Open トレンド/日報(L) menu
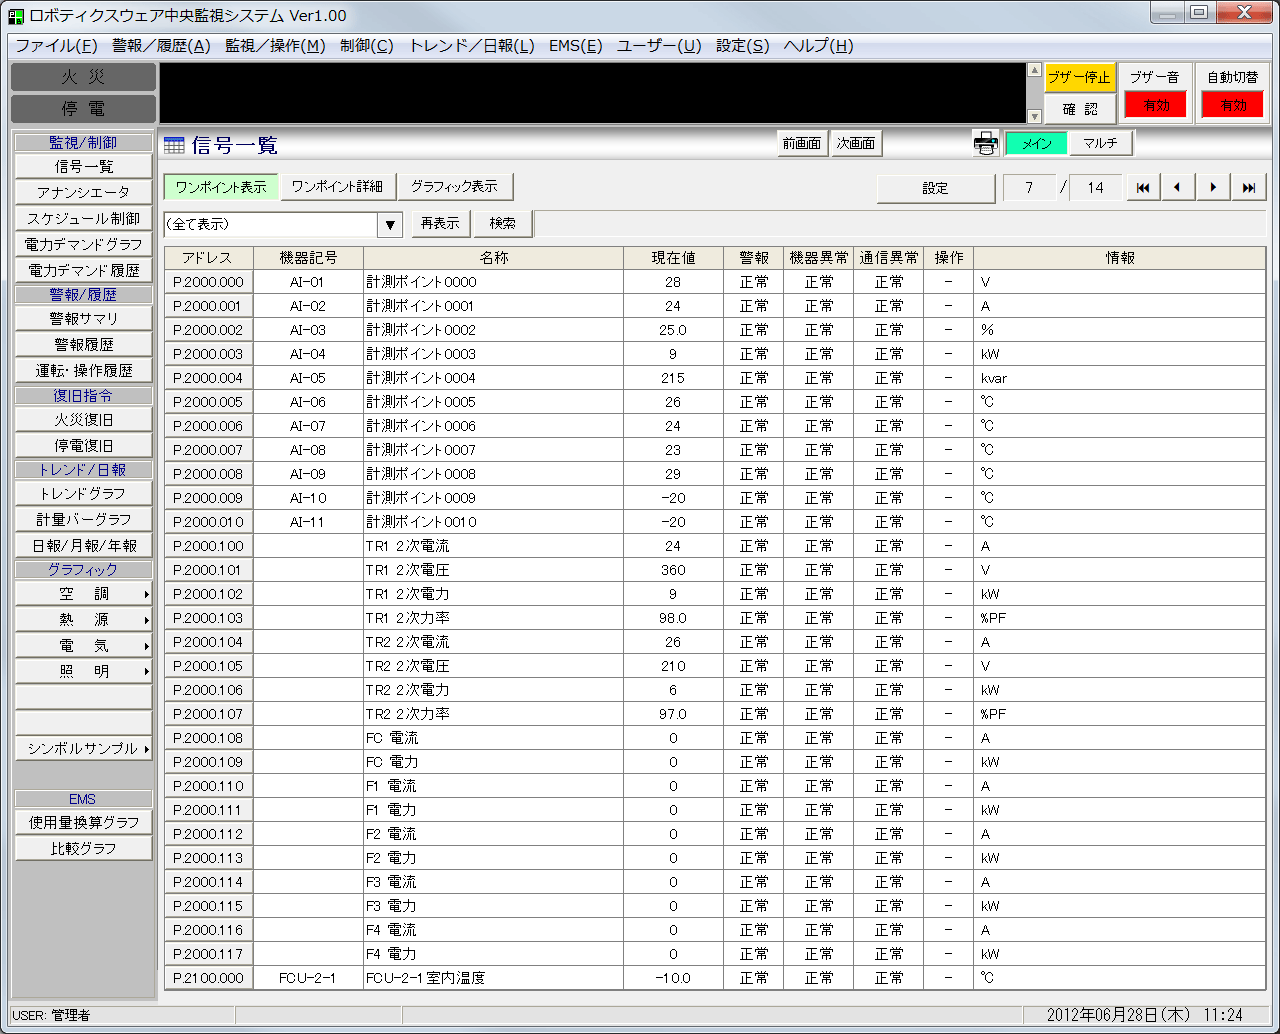This screenshot has width=1280, height=1034. [x=472, y=46]
